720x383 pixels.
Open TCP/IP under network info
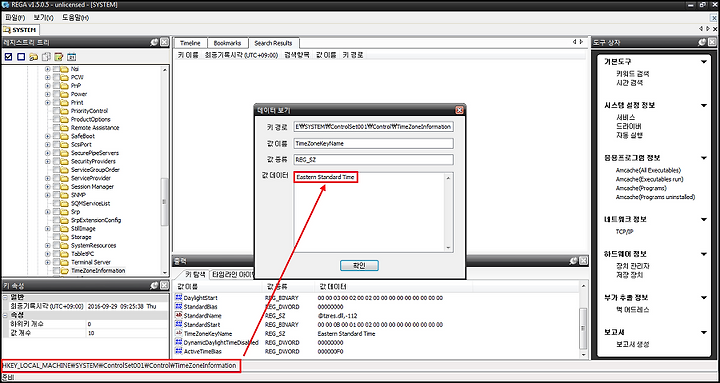pyautogui.click(x=624, y=232)
